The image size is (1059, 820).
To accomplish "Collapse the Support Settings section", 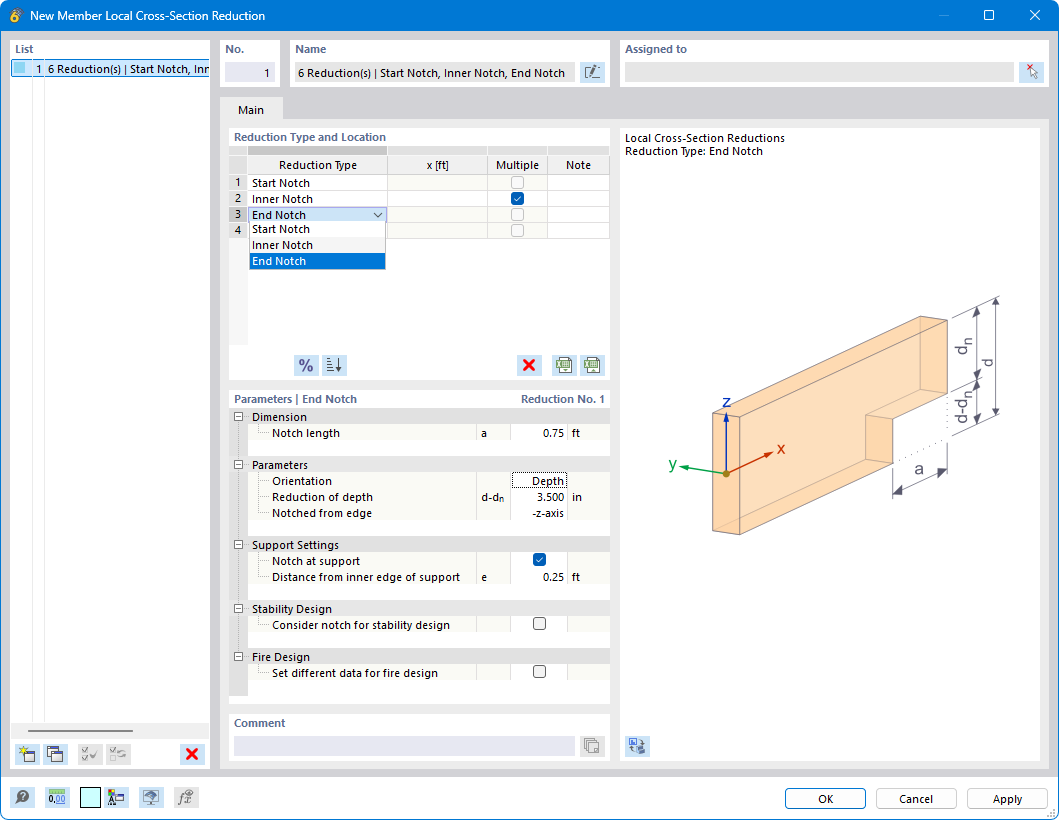I will point(238,544).
